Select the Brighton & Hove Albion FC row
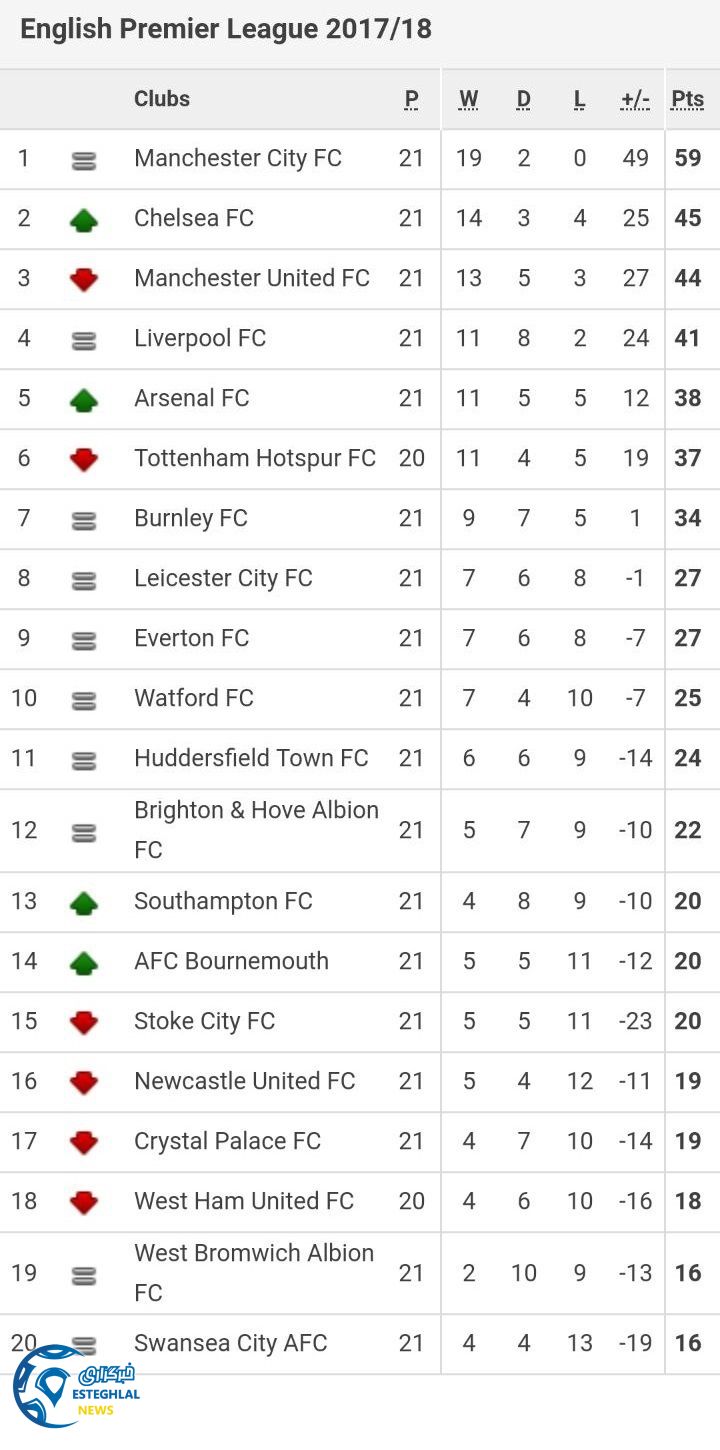720x1450 pixels. [x=256, y=830]
